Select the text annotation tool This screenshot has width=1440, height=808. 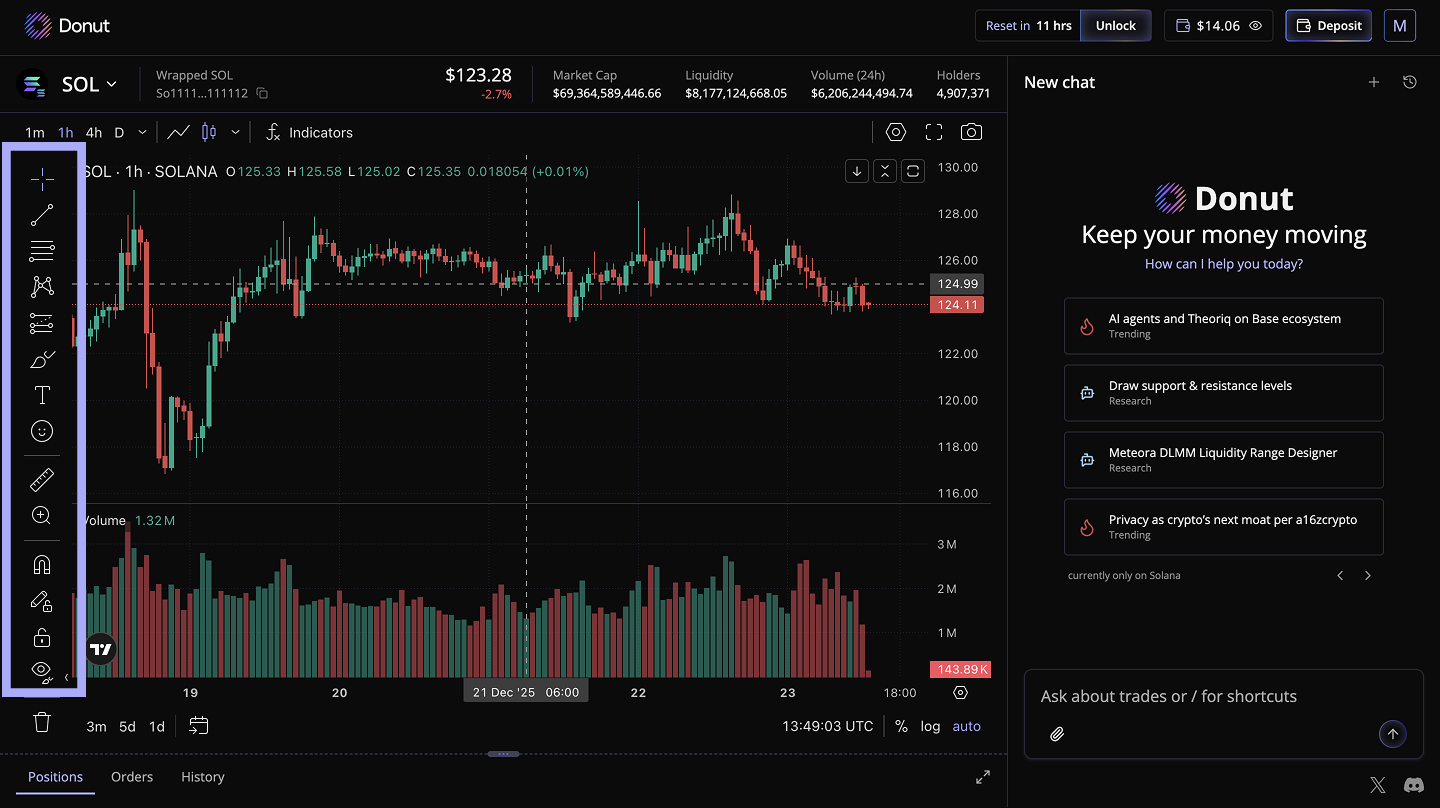coord(42,395)
